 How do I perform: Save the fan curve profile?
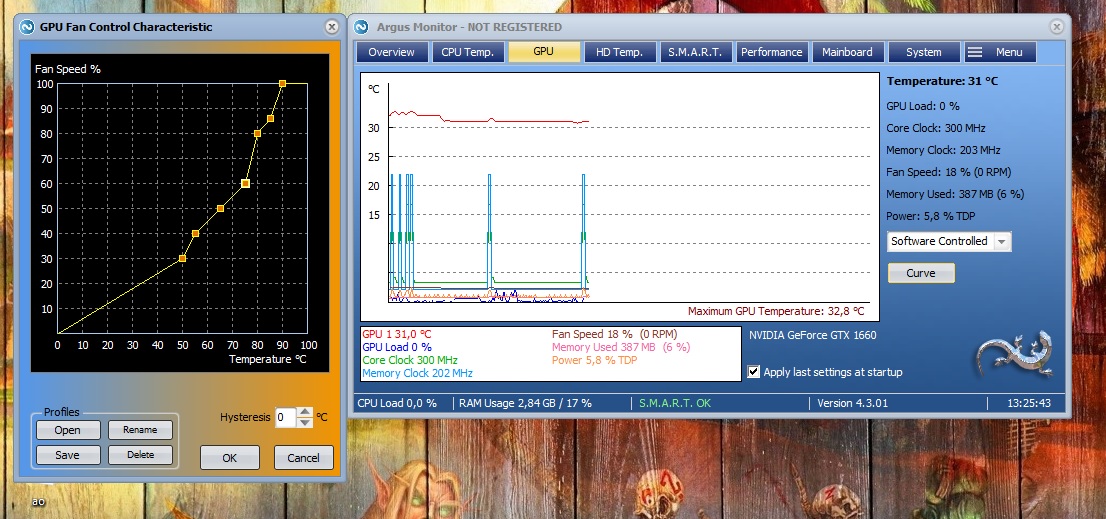[x=67, y=455]
